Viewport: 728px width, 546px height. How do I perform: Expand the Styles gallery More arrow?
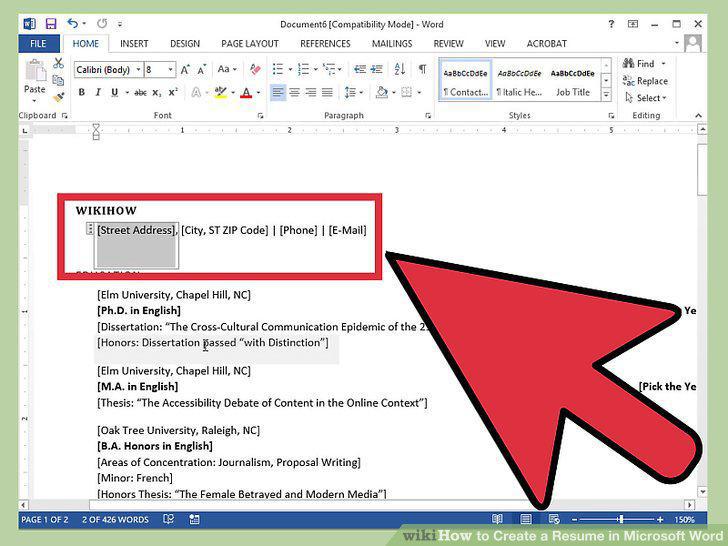tap(606, 95)
